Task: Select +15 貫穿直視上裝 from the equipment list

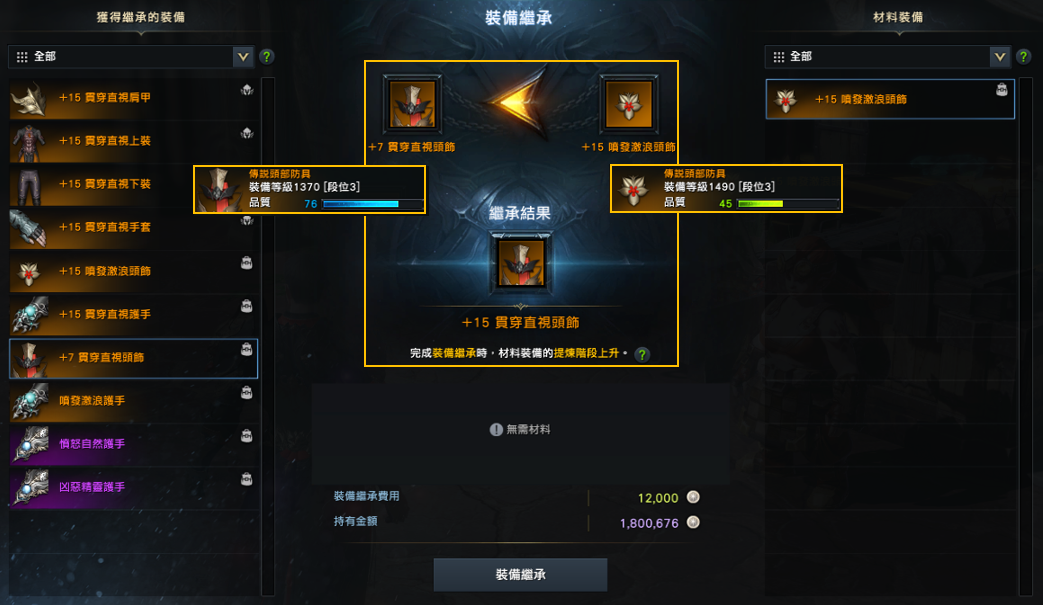Action: (x=133, y=141)
